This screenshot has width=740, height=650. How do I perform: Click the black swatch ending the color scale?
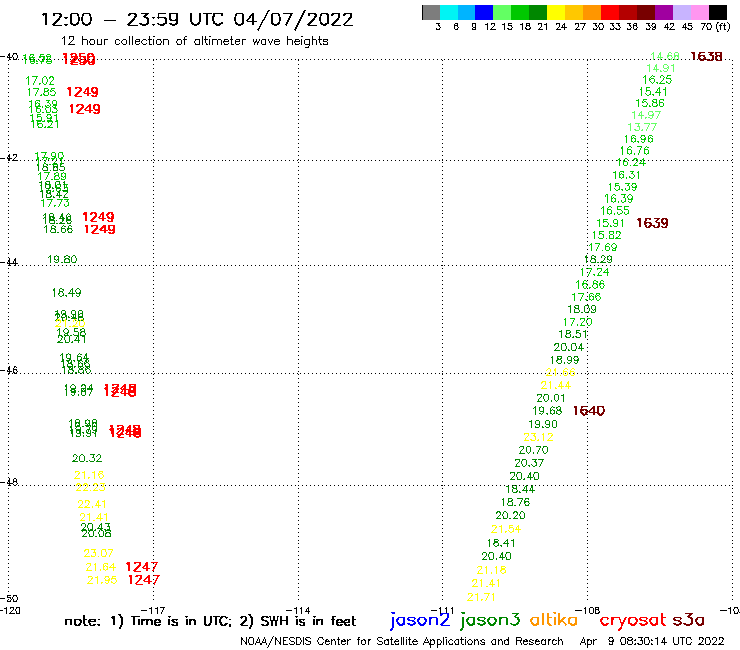pos(717,12)
